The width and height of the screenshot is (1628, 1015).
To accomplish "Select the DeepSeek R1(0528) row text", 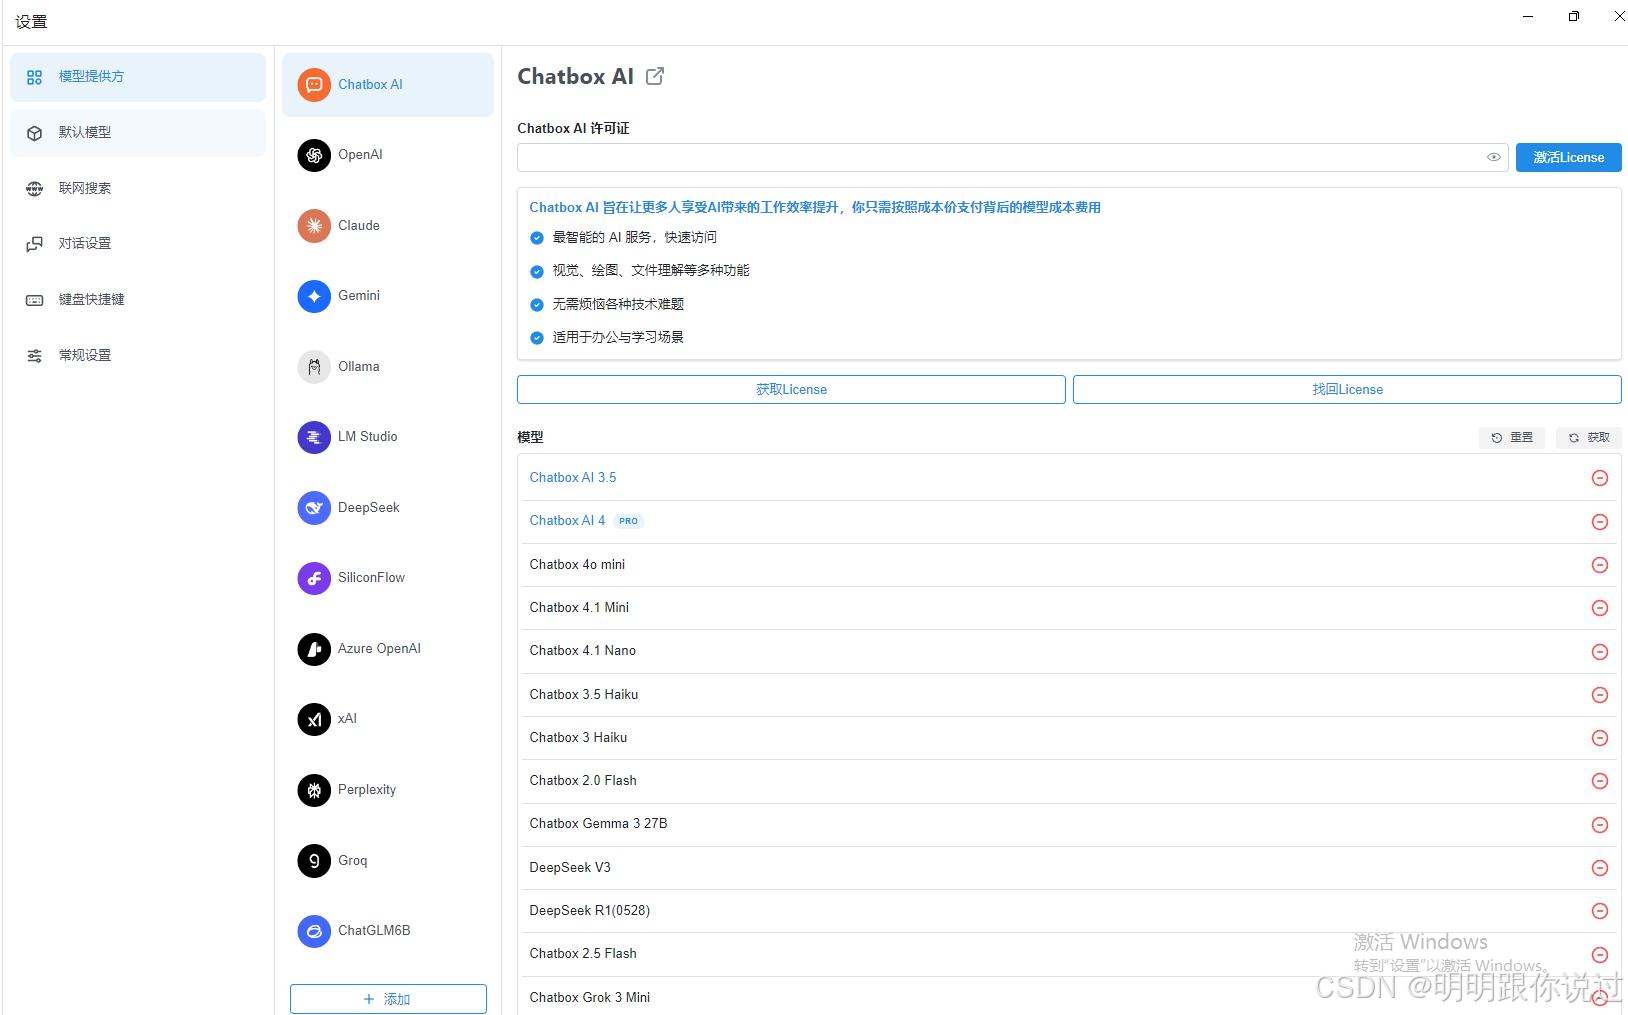I will point(590,911).
